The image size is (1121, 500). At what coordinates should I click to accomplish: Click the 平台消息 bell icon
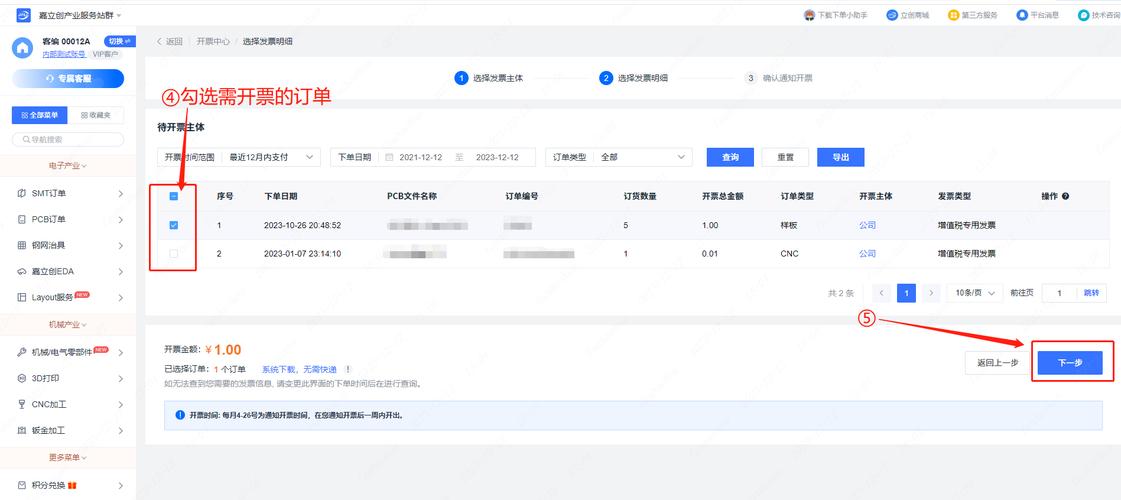pyautogui.click(x=1022, y=15)
